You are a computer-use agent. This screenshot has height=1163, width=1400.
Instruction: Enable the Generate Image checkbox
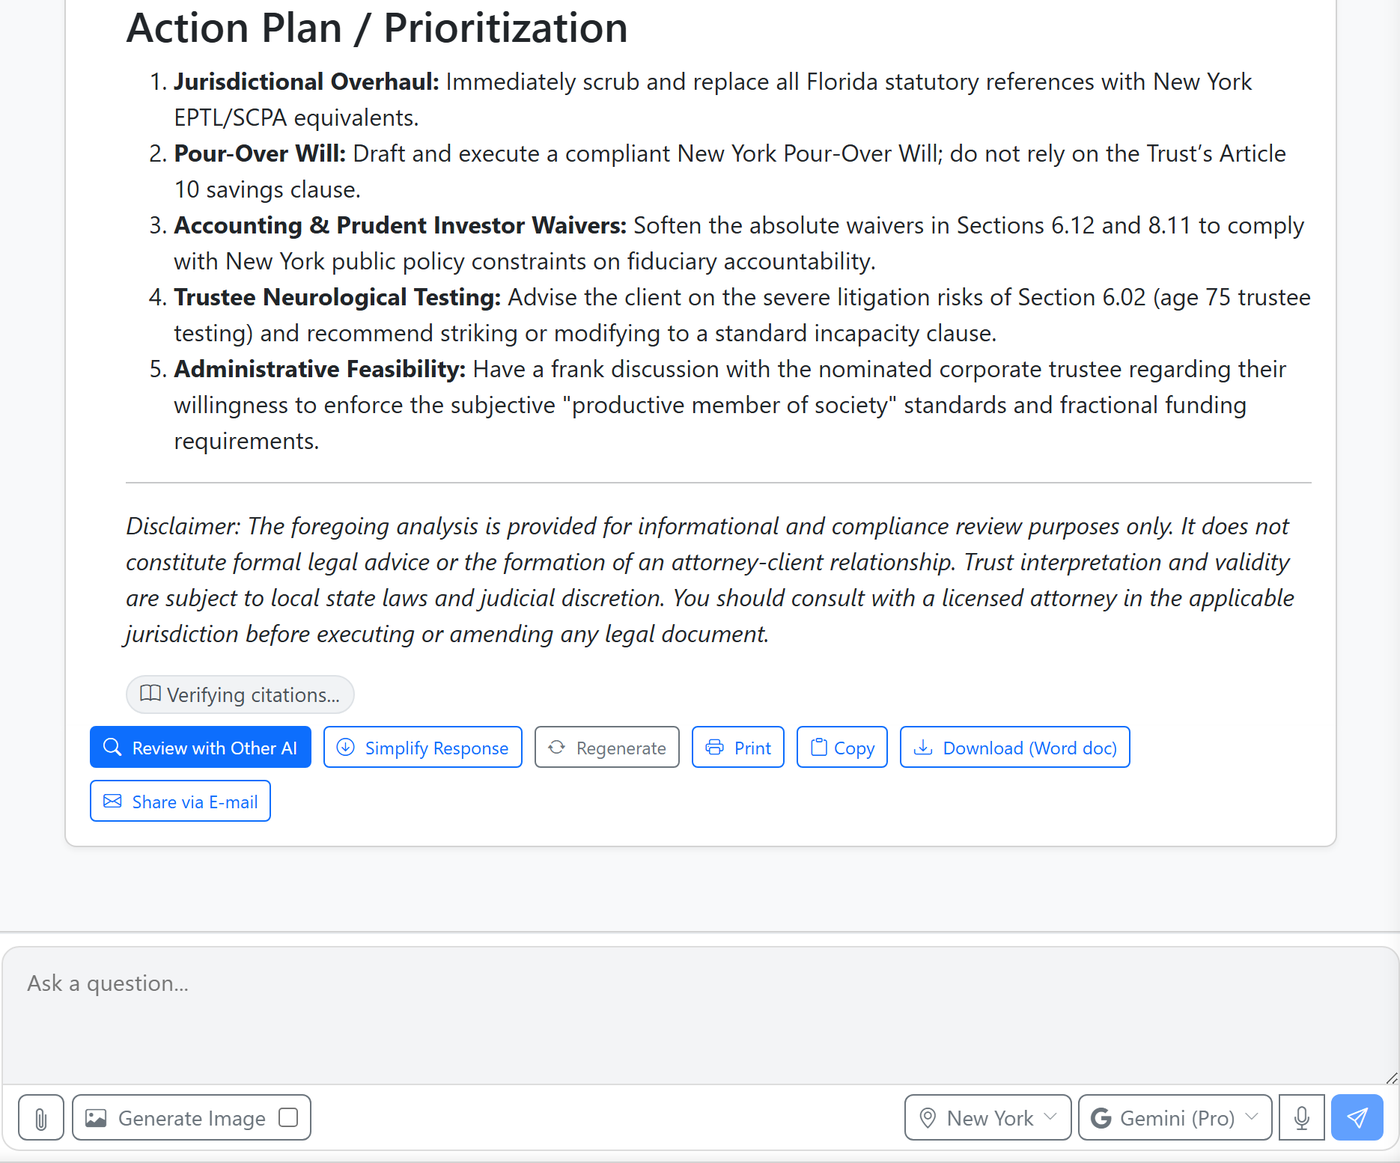click(288, 1118)
